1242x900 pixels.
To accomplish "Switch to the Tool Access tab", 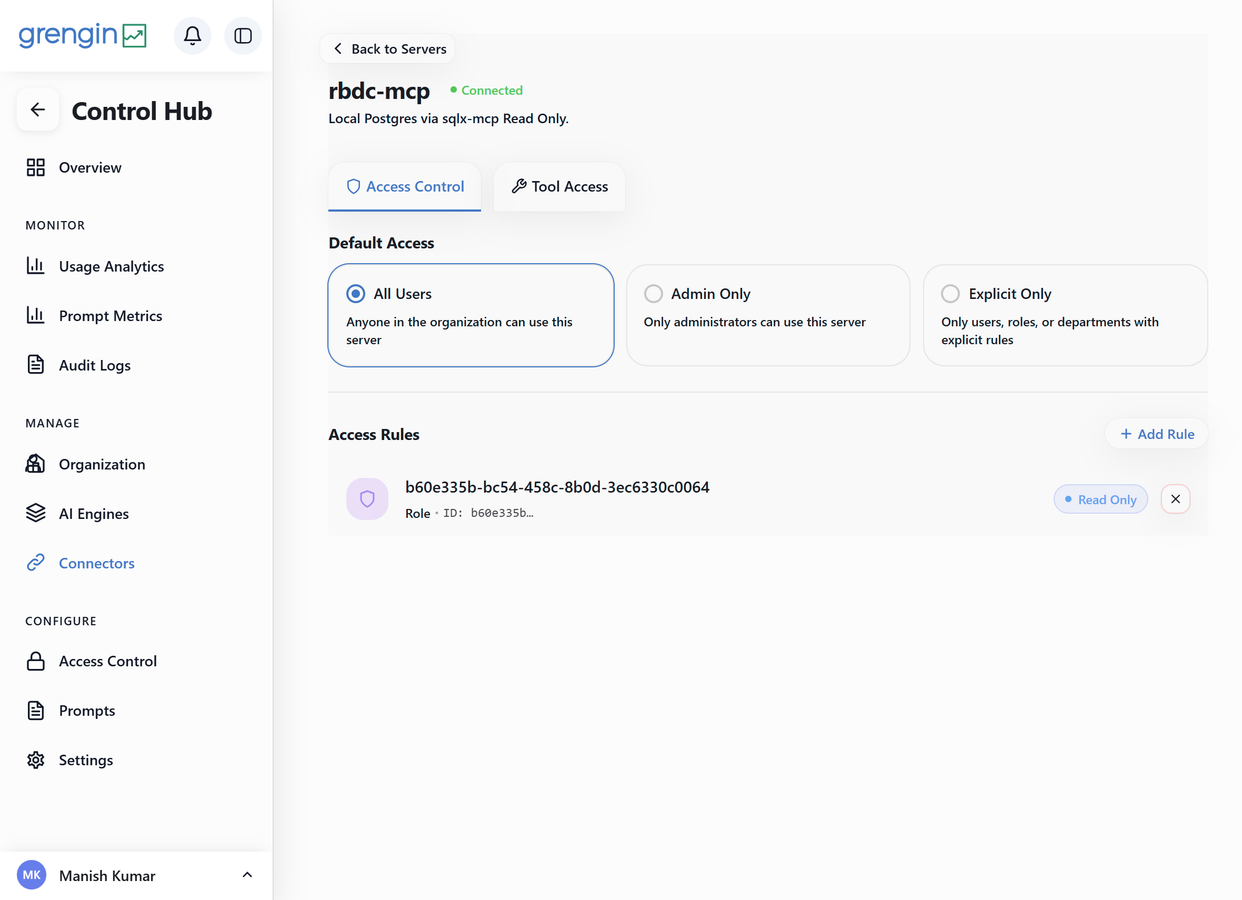I will click(559, 186).
